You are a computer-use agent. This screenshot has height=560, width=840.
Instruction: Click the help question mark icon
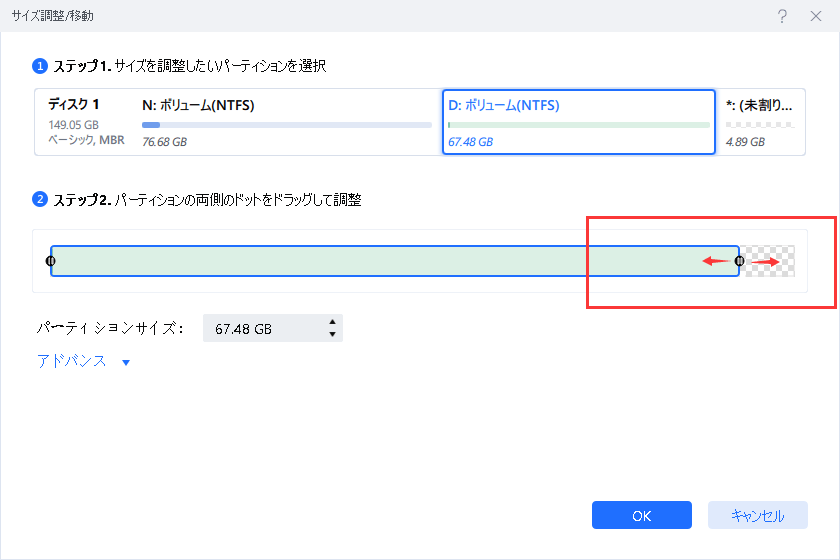781,17
